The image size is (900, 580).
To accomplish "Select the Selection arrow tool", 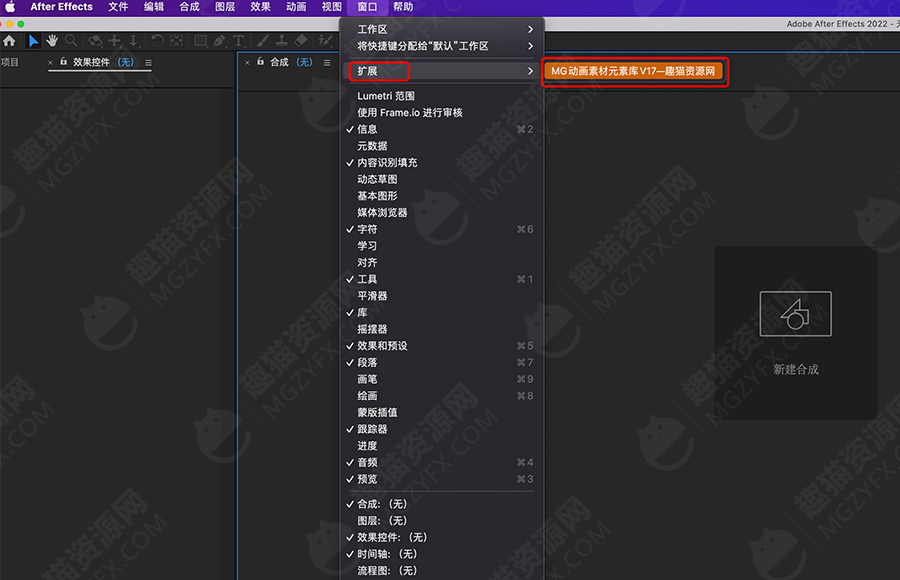I will point(33,41).
